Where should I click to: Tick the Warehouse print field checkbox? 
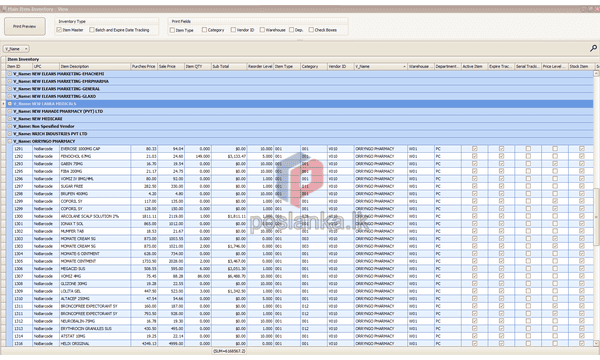click(x=262, y=30)
